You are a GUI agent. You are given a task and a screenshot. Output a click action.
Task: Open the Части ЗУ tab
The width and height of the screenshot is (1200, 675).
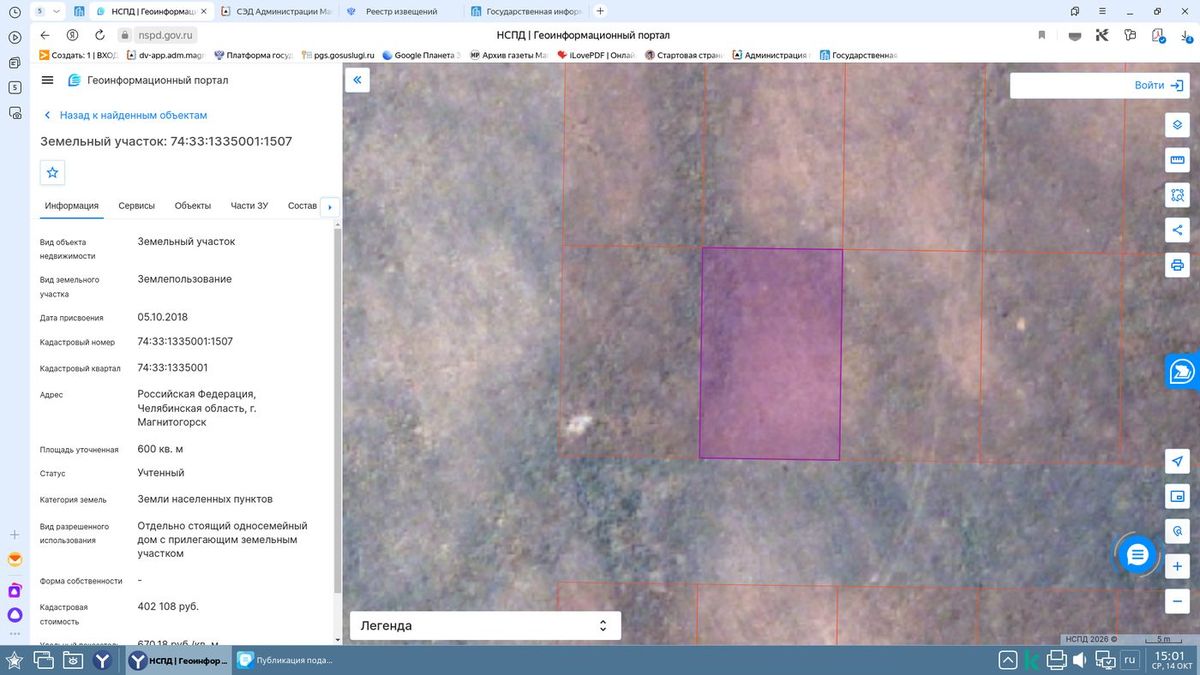point(249,206)
